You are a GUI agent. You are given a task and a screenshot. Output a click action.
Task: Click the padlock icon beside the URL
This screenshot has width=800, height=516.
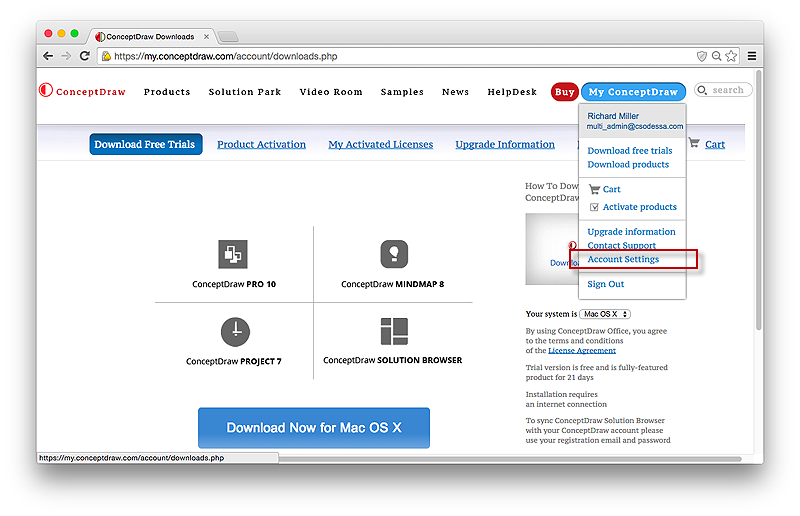[106, 56]
